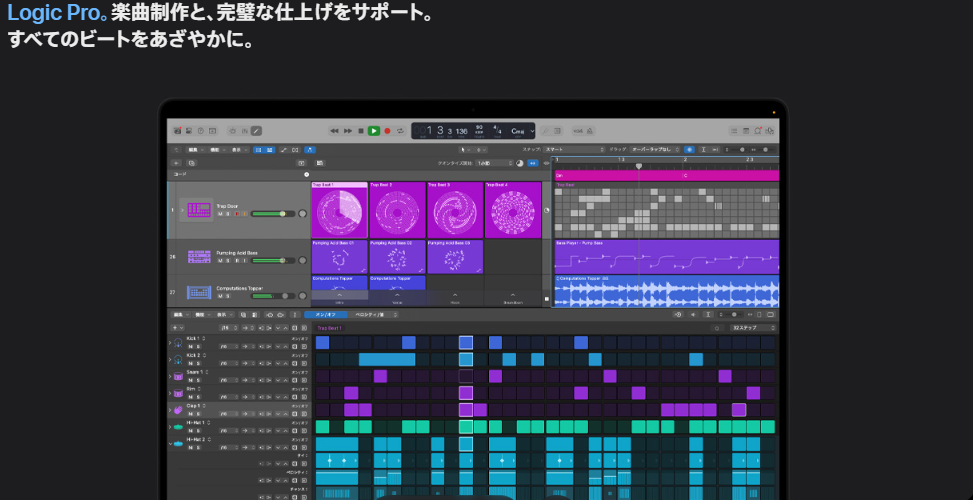The width and height of the screenshot is (973, 500).
Task: Click the Computations Topper track instrument icon
Action: click(x=198, y=292)
